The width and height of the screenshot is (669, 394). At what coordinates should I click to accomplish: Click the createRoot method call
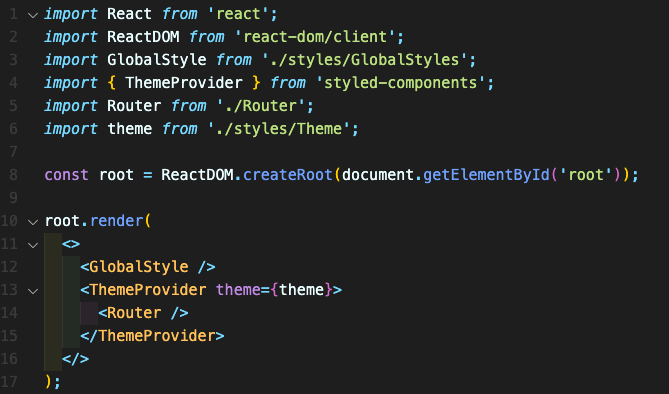288,175
